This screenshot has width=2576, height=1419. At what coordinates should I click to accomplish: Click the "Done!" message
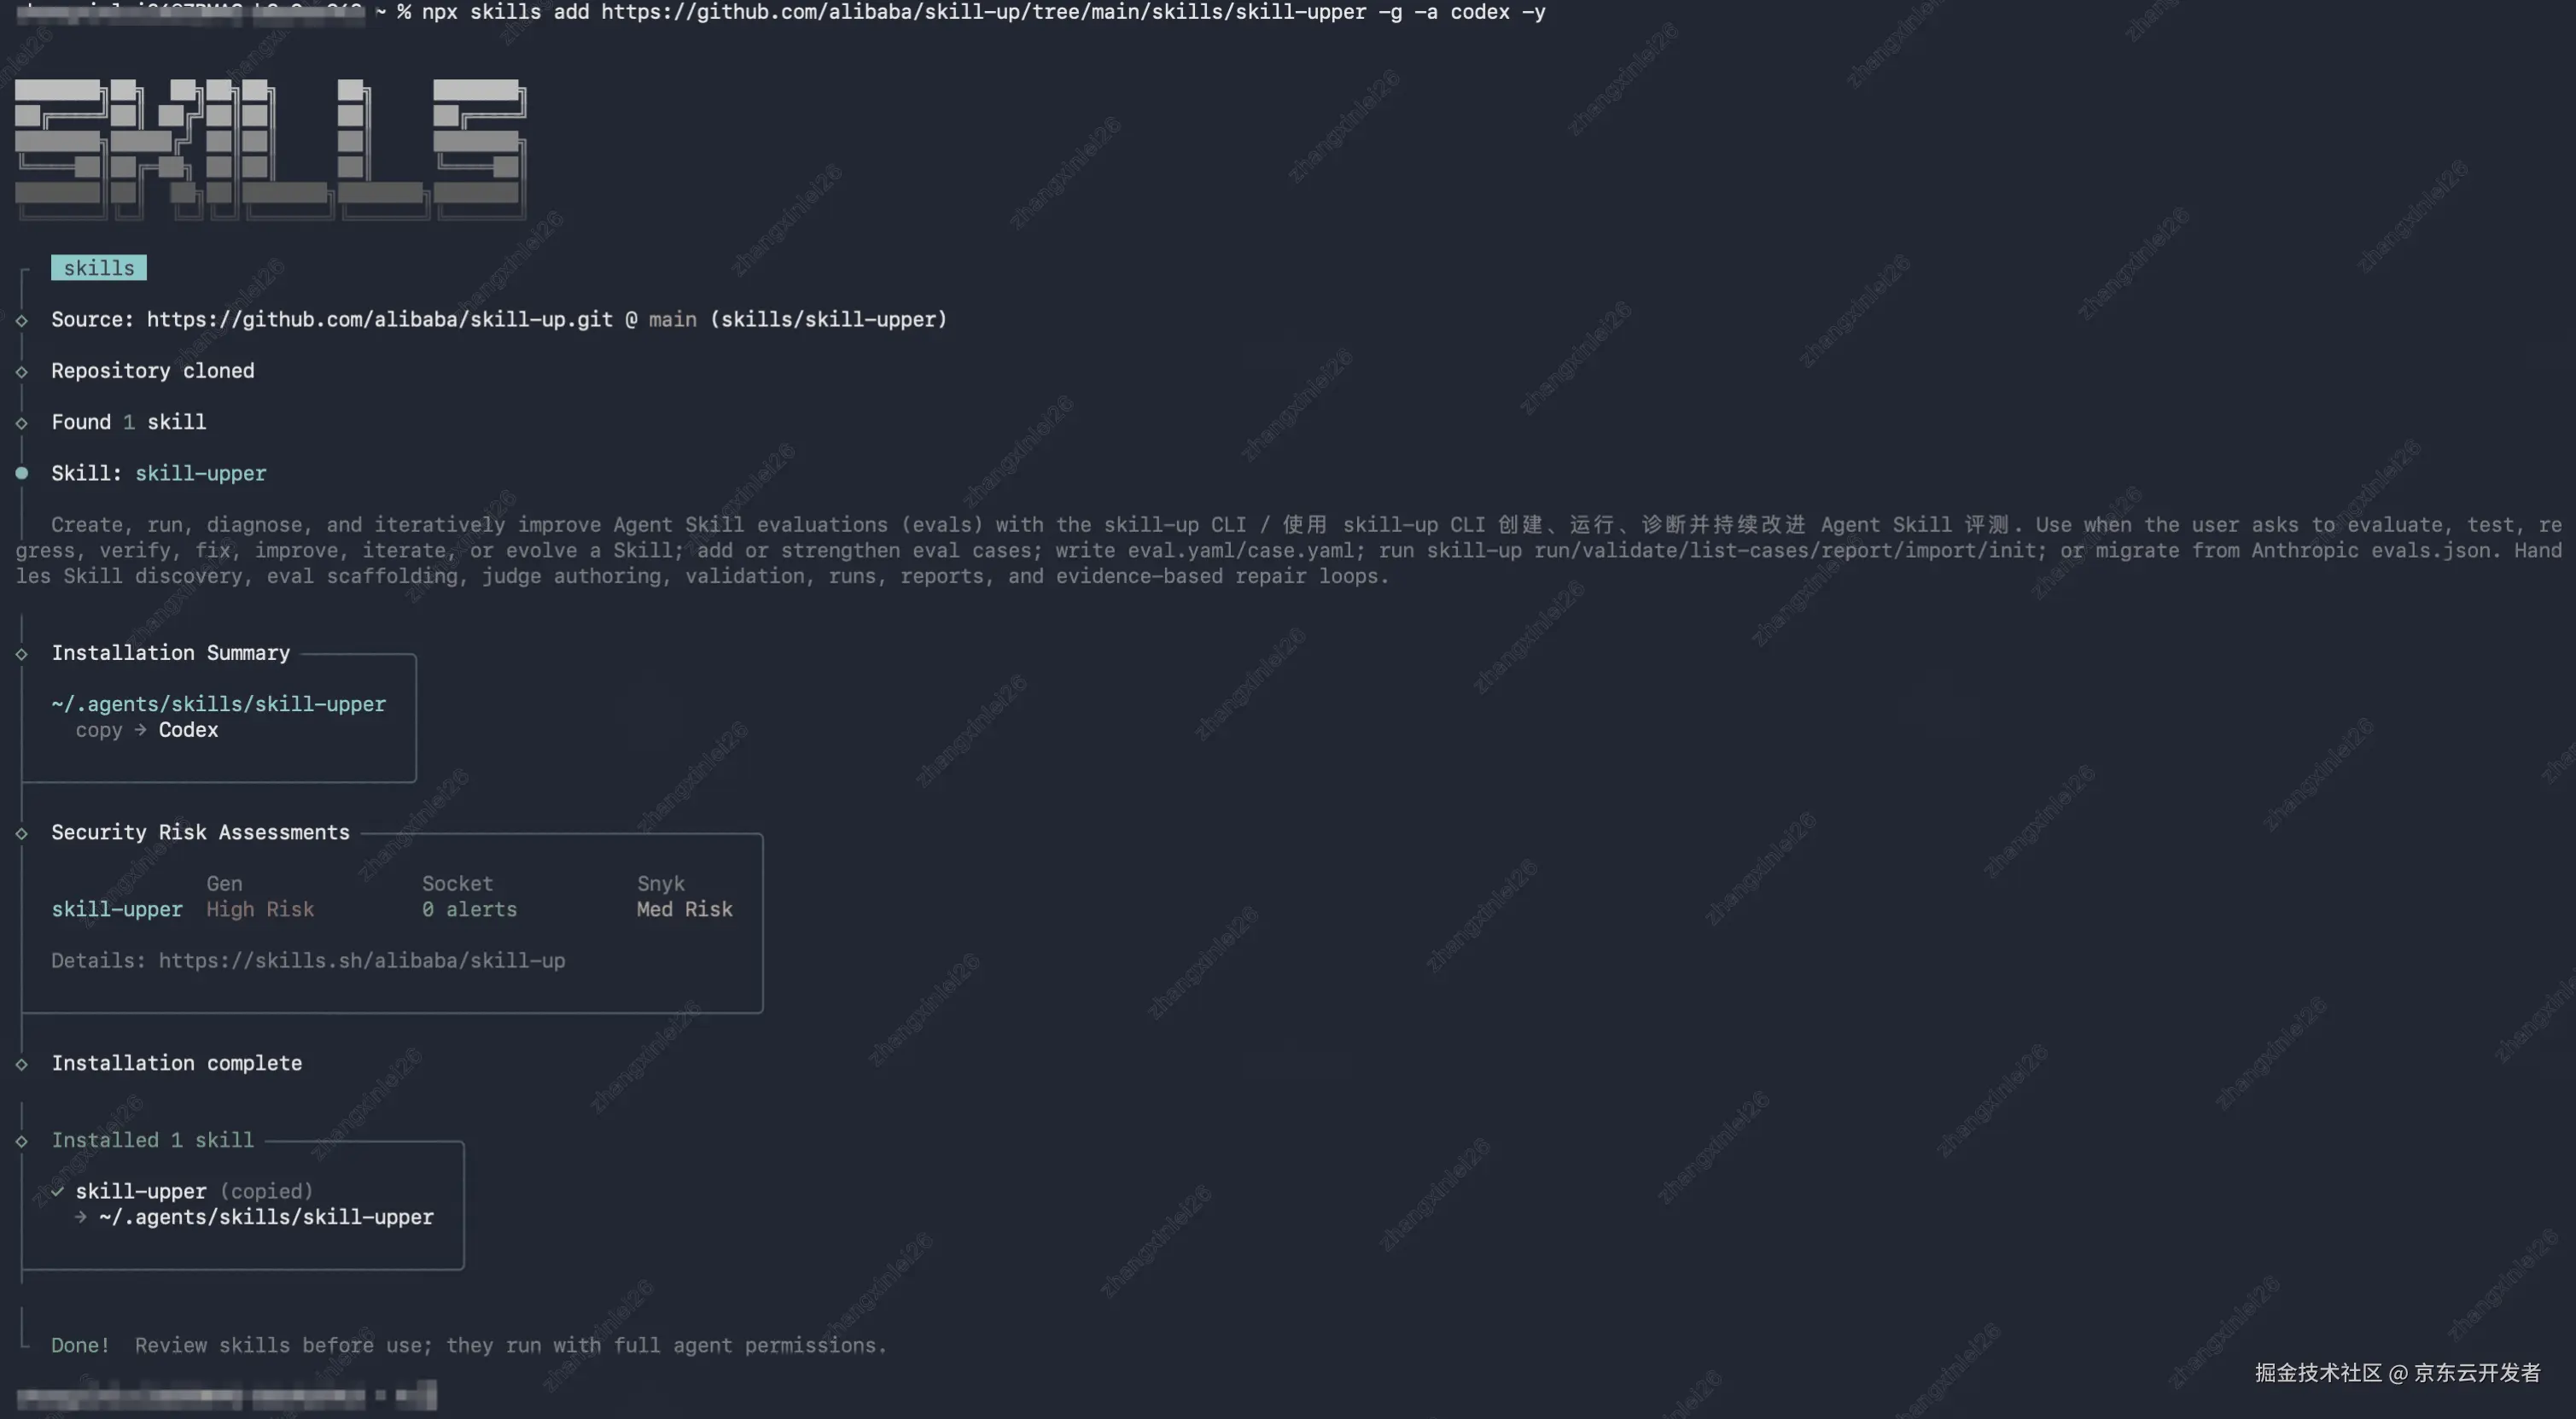[81, 1346]
